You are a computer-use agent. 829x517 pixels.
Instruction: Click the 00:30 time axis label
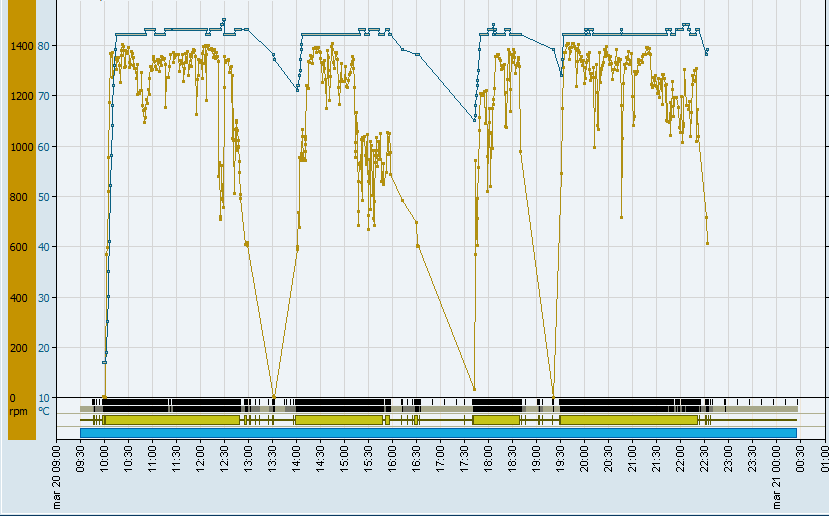(x=800, y=459)
